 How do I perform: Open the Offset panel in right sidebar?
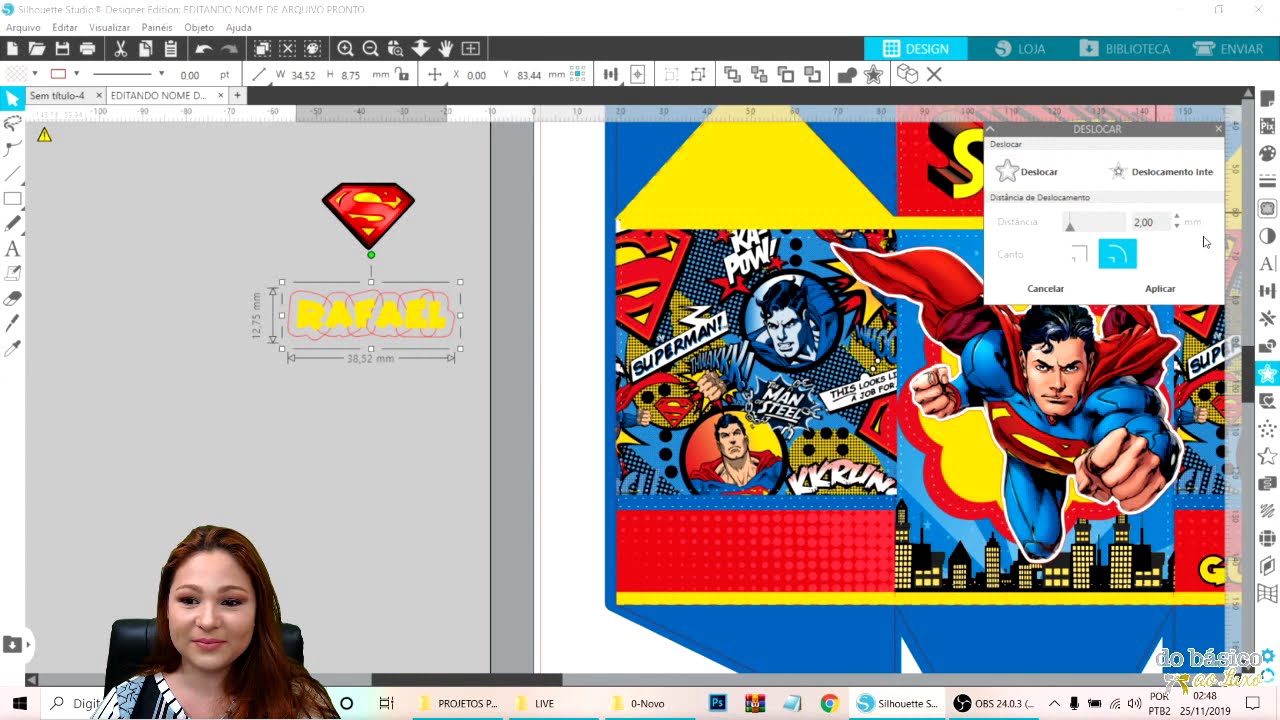tap(1267, 373)
